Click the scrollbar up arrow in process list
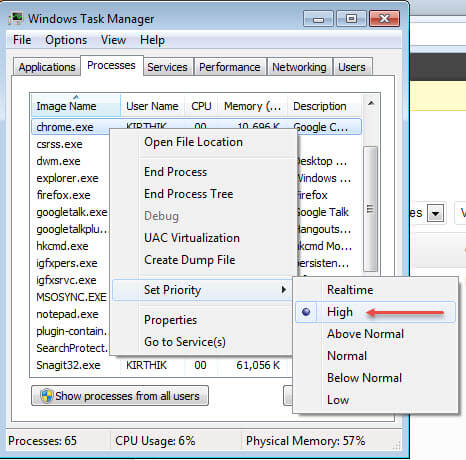The image size is (466, 460). tap(371, 103)
